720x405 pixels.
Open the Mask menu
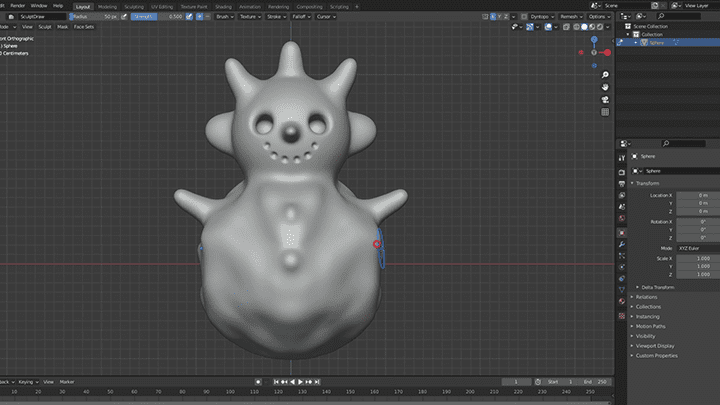tap(62, 27)
